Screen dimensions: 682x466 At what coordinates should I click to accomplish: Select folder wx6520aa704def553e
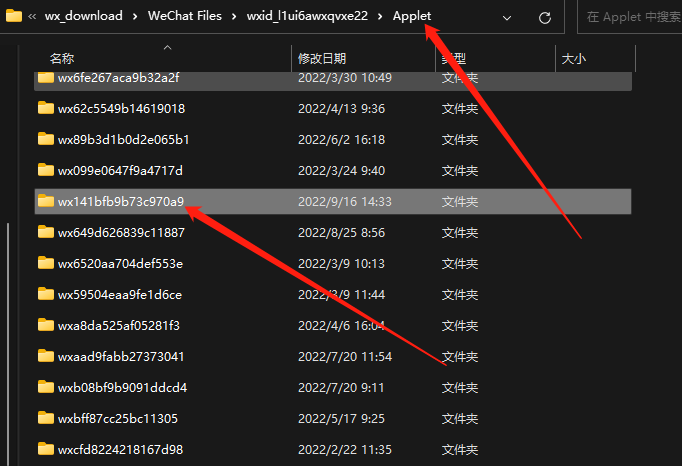pyautogui.click(x=333, y=264)
